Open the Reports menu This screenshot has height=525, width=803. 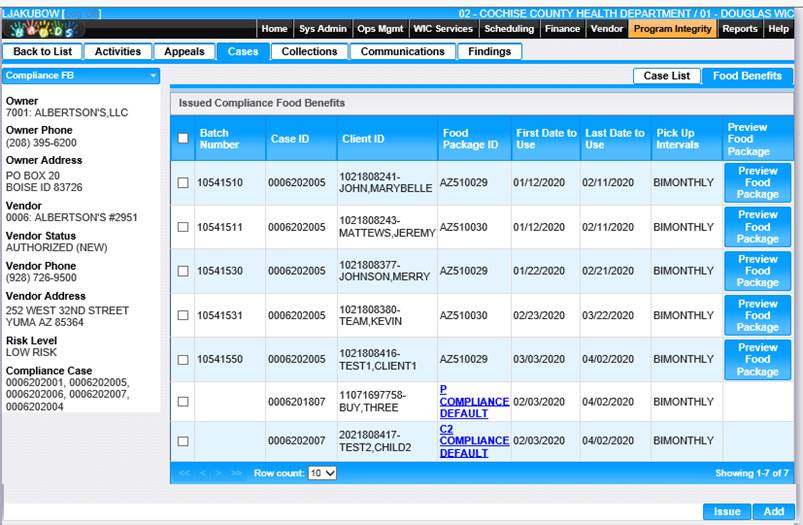coord(739,29)
